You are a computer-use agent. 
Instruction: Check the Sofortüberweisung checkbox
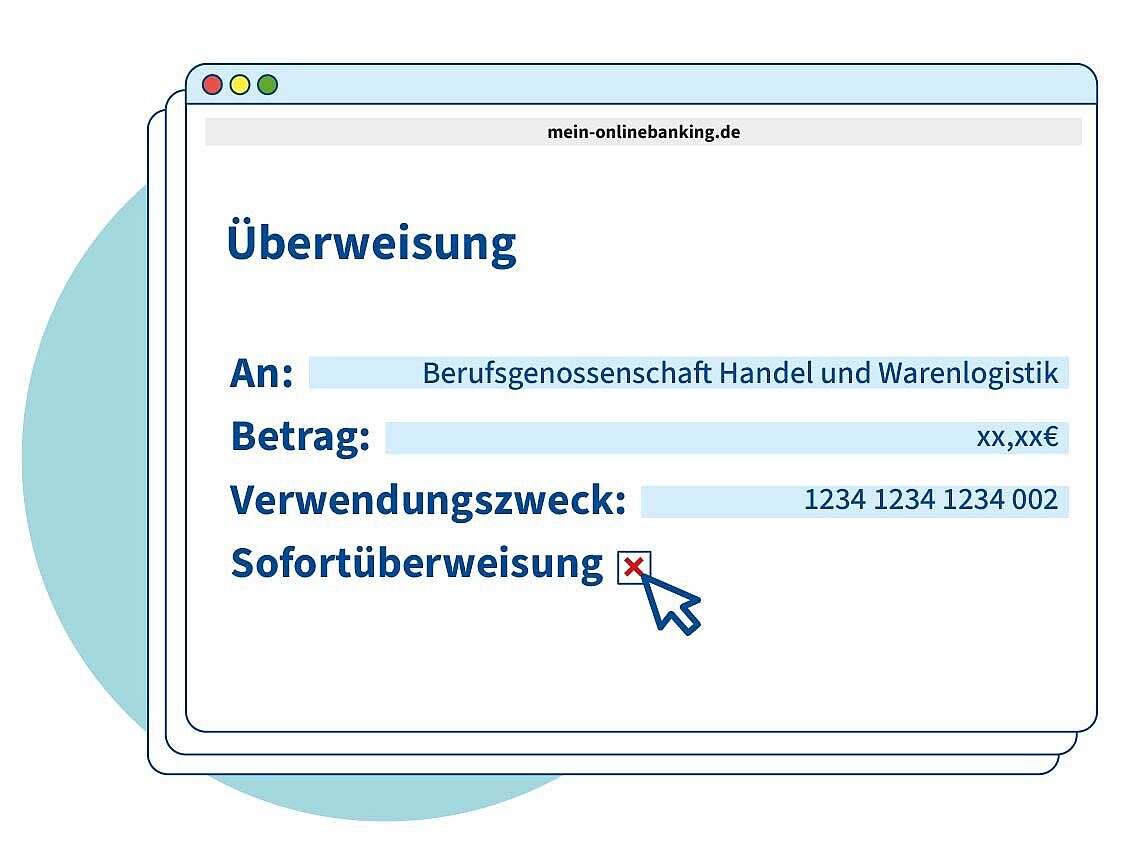pos(633,567)
